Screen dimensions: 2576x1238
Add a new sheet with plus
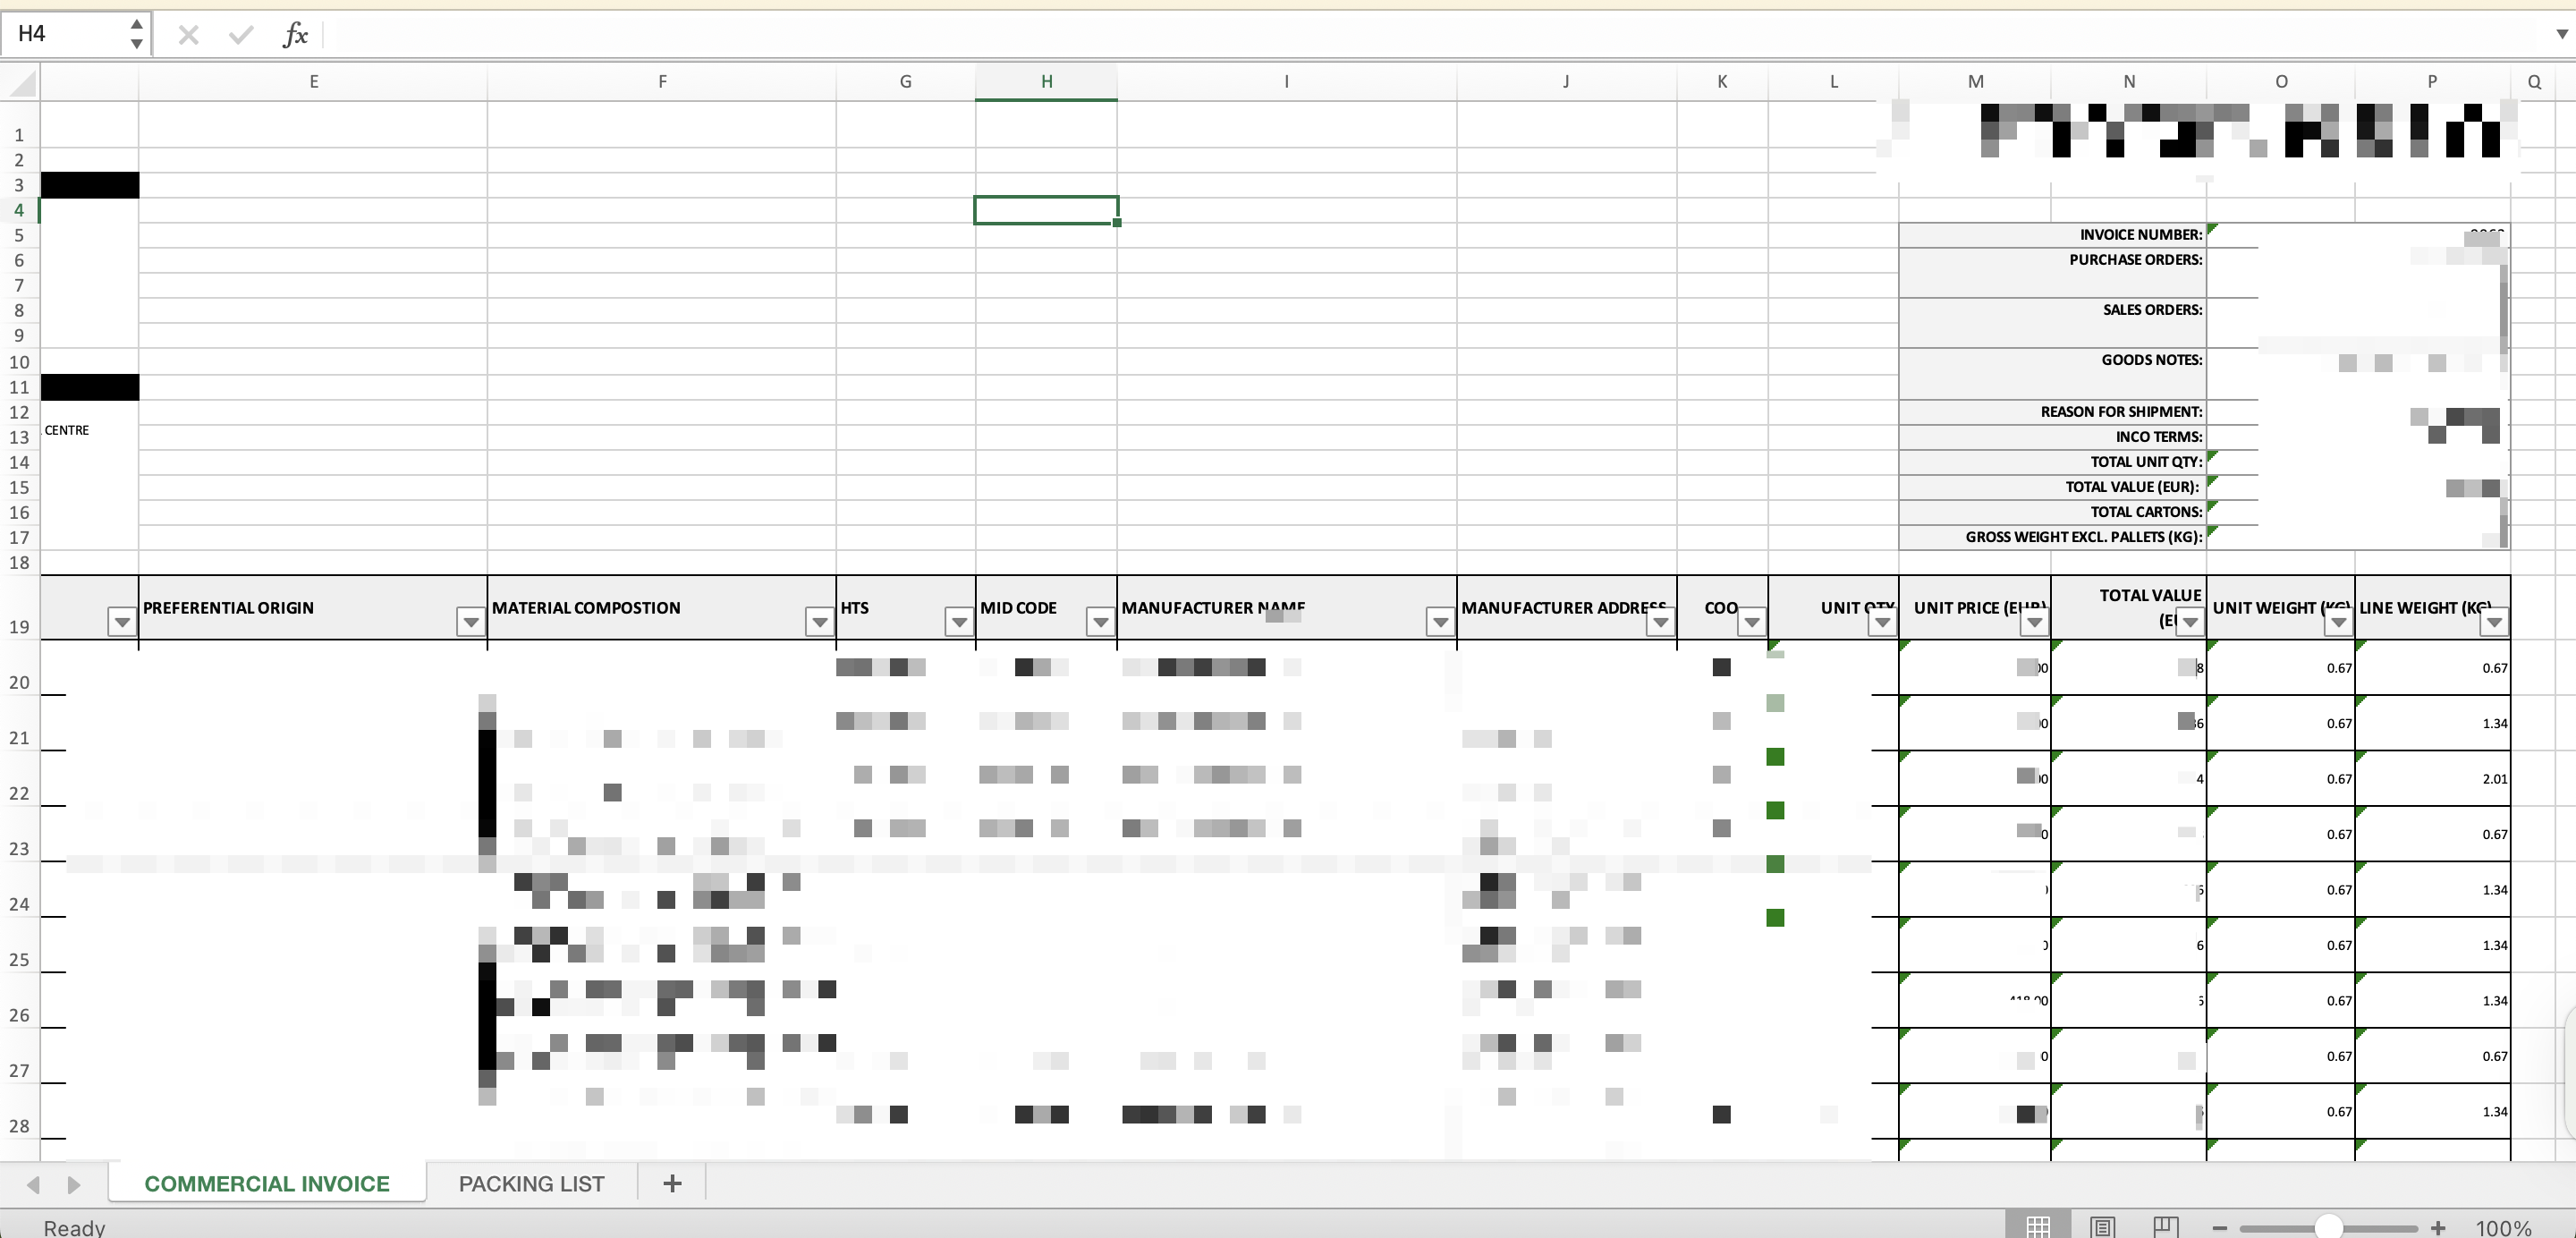tap(672, 1184)
